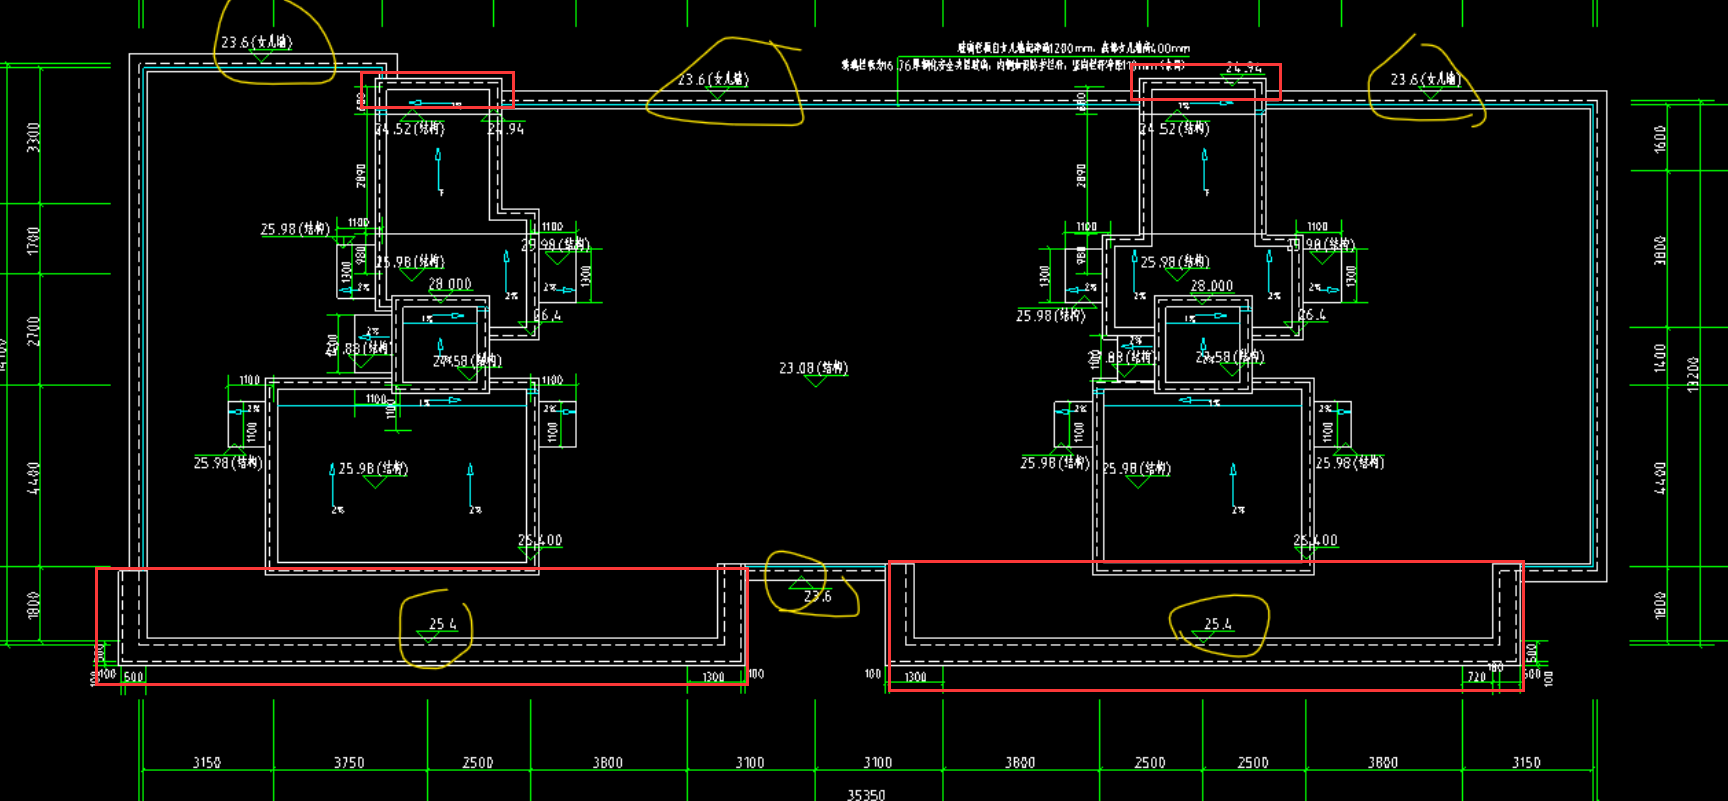This screenshot has height=801, width=1728.
Task: Select the 13200 overall height dimension
Action: pyautogui.click(x=1693, y=374)
